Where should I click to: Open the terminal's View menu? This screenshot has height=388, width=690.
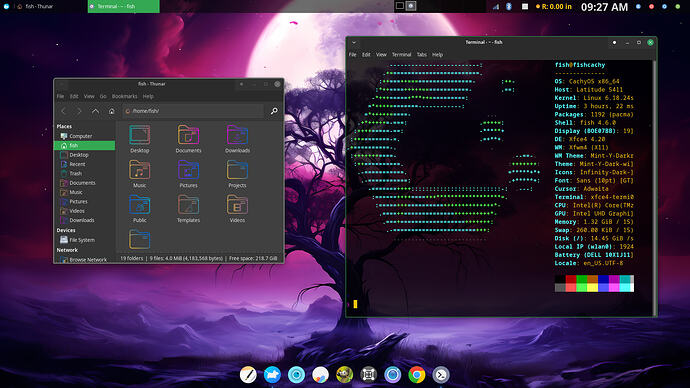(381, 55)
